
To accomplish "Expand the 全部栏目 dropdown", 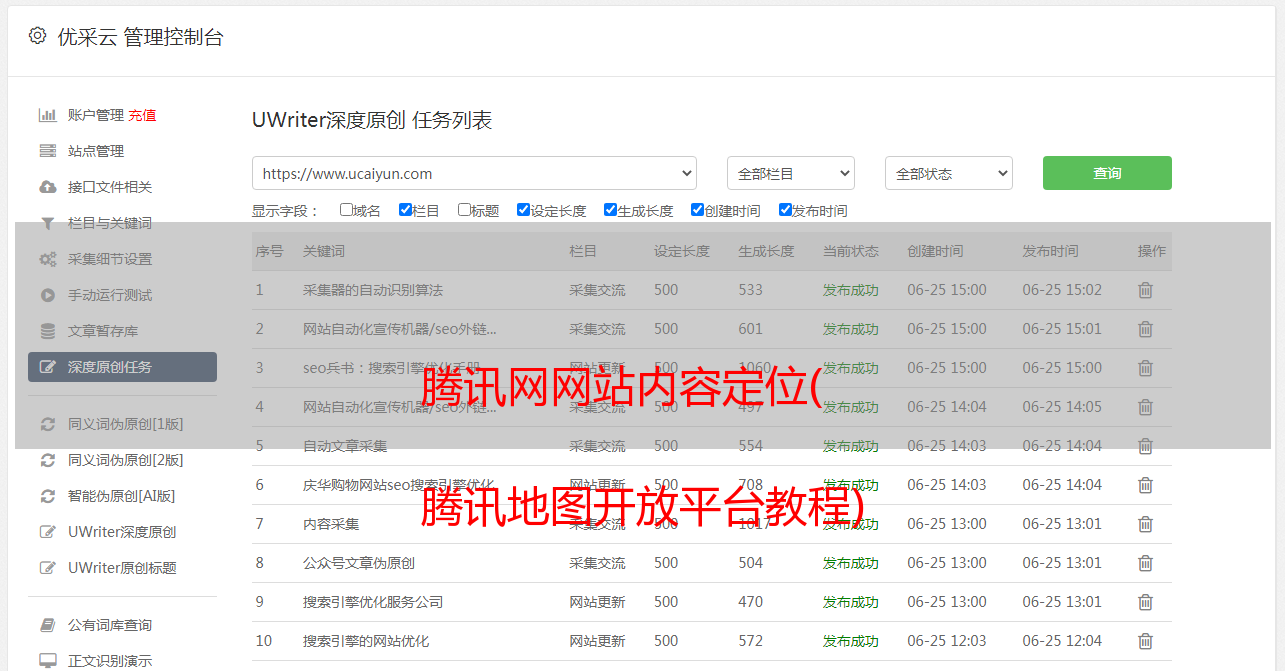I will 791,173.
